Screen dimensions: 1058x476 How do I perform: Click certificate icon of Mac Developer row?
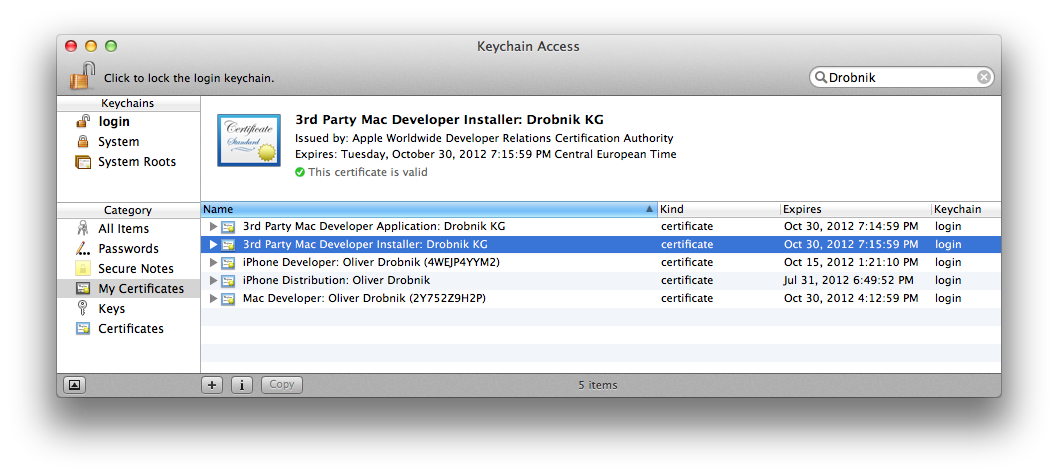click(229, 298)
